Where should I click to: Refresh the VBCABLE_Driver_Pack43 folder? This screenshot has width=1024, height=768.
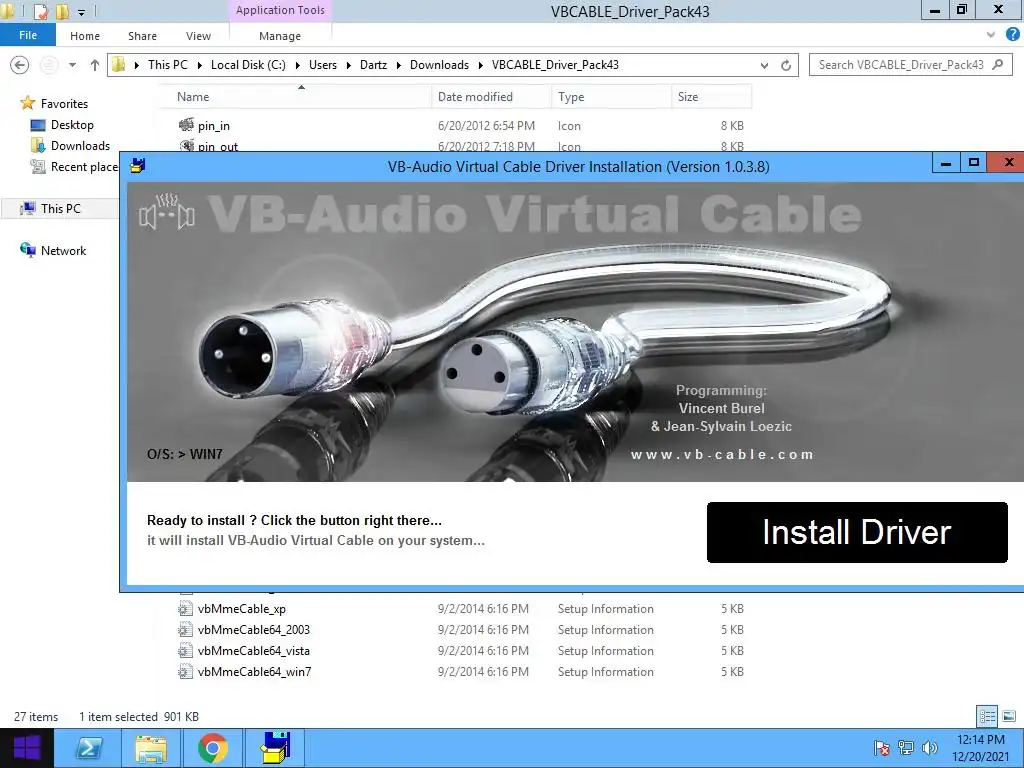pyautogui.click(x=786, y=65)
